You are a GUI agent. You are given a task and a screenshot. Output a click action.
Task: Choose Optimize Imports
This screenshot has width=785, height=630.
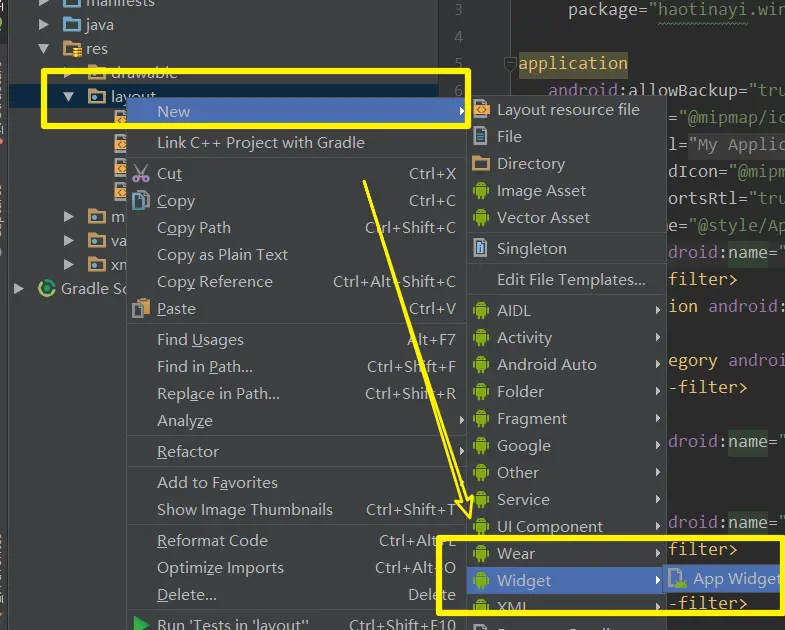coord(297,568)
